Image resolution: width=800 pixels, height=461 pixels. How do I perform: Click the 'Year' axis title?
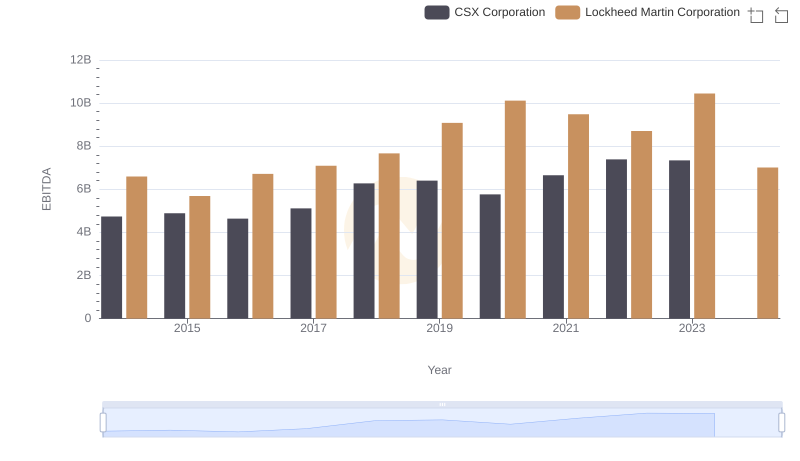click(x=439, y=370)
